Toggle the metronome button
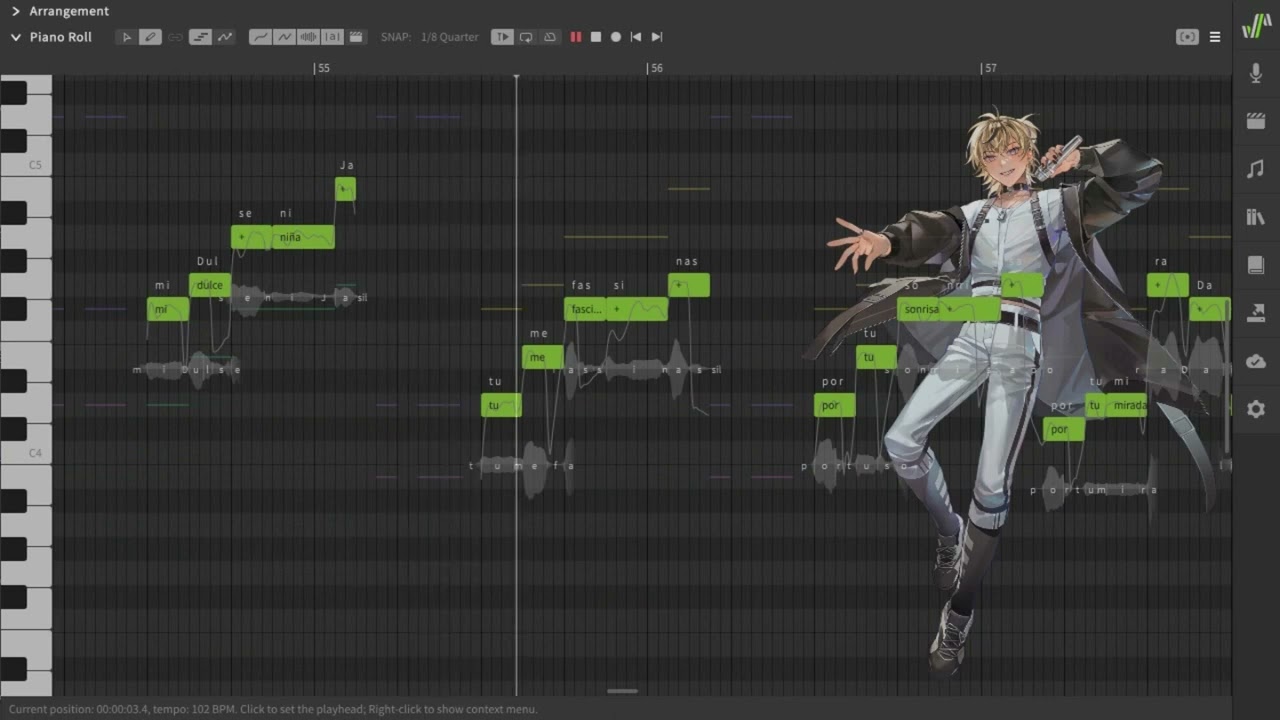The image size is (1280, 720). (x=550, y=37)
